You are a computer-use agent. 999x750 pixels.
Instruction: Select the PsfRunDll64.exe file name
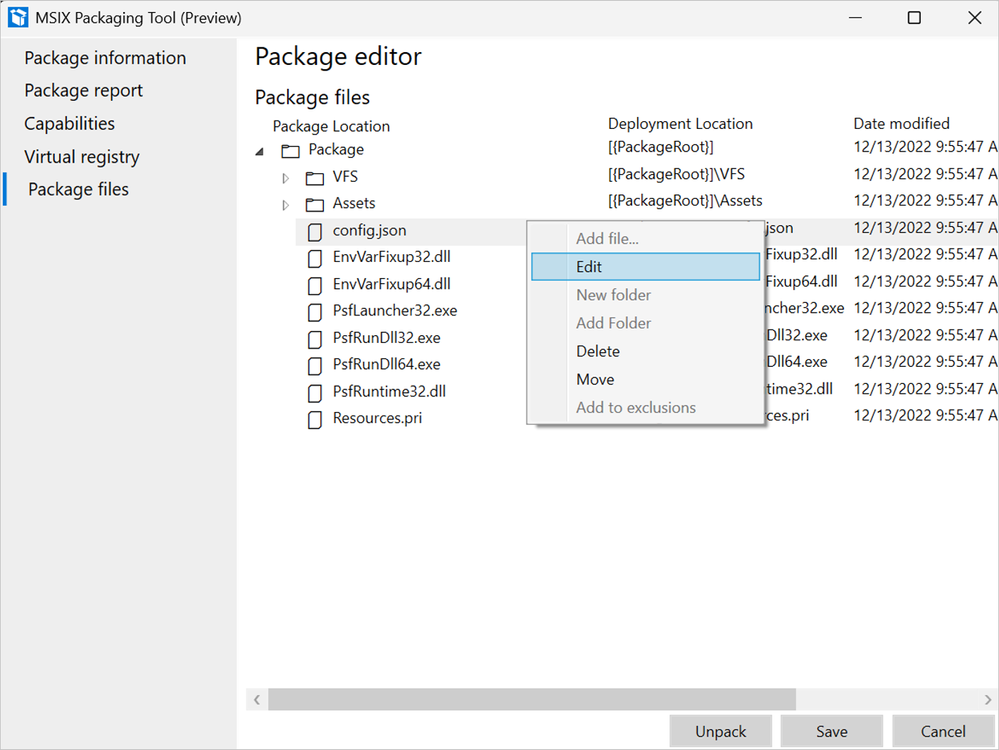(x=387, y=364)
